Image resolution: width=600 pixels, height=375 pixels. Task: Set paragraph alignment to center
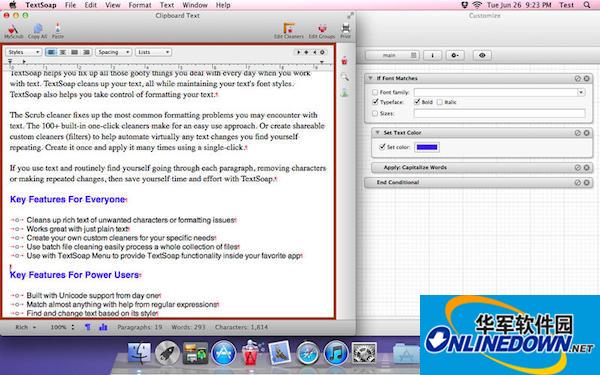(62, 52)
